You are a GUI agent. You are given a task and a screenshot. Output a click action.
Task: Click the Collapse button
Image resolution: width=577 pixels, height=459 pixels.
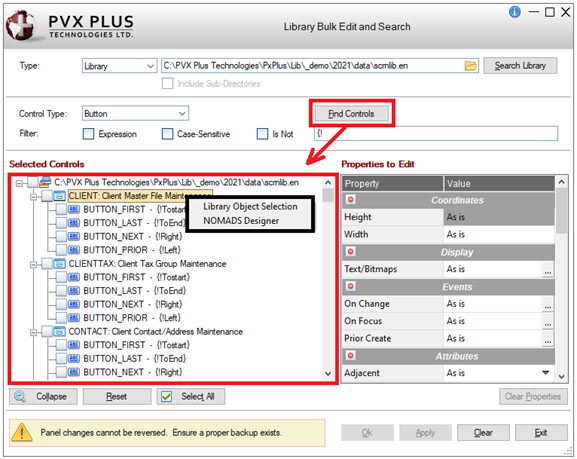click(43, 396)
